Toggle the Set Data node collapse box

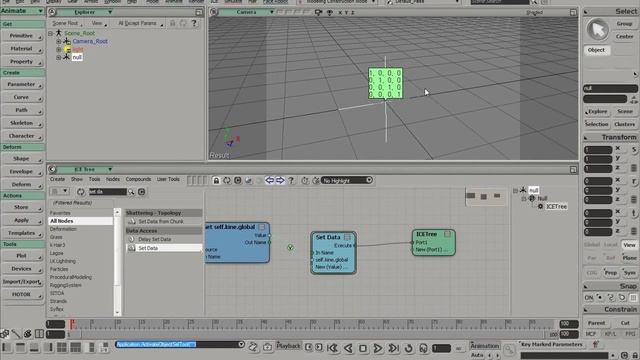tap(347, 237)
